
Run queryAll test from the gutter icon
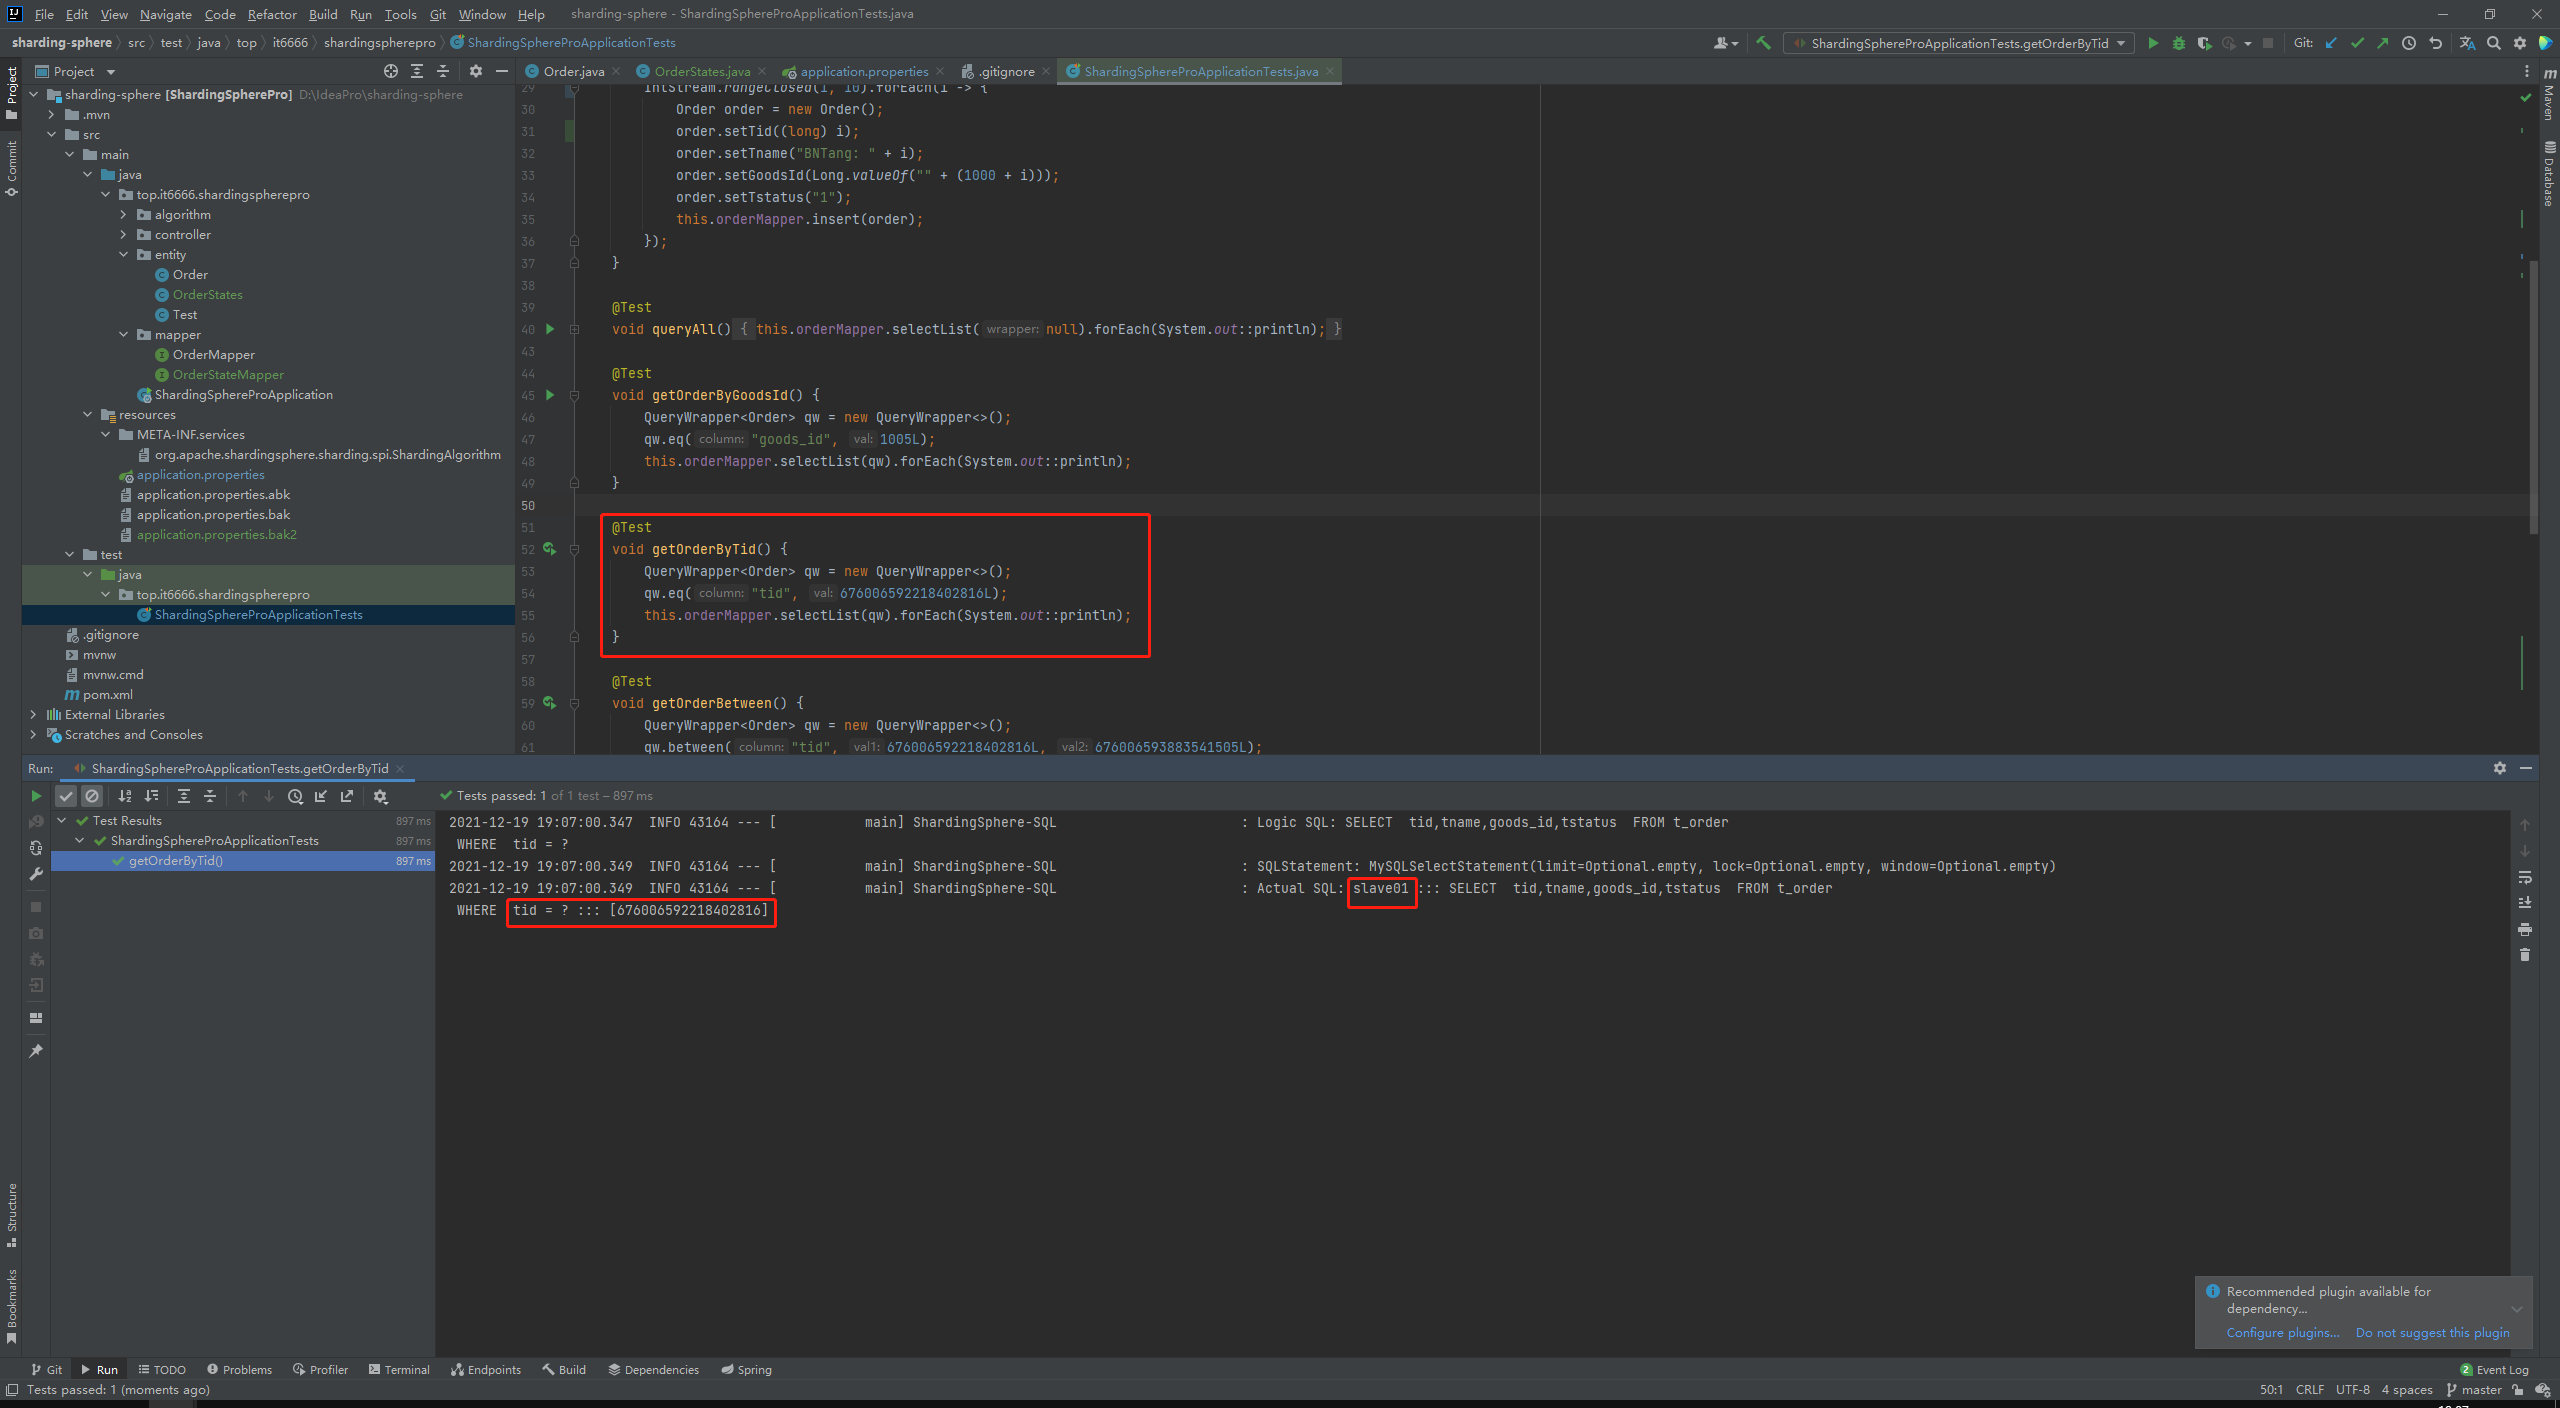[550, 329]
